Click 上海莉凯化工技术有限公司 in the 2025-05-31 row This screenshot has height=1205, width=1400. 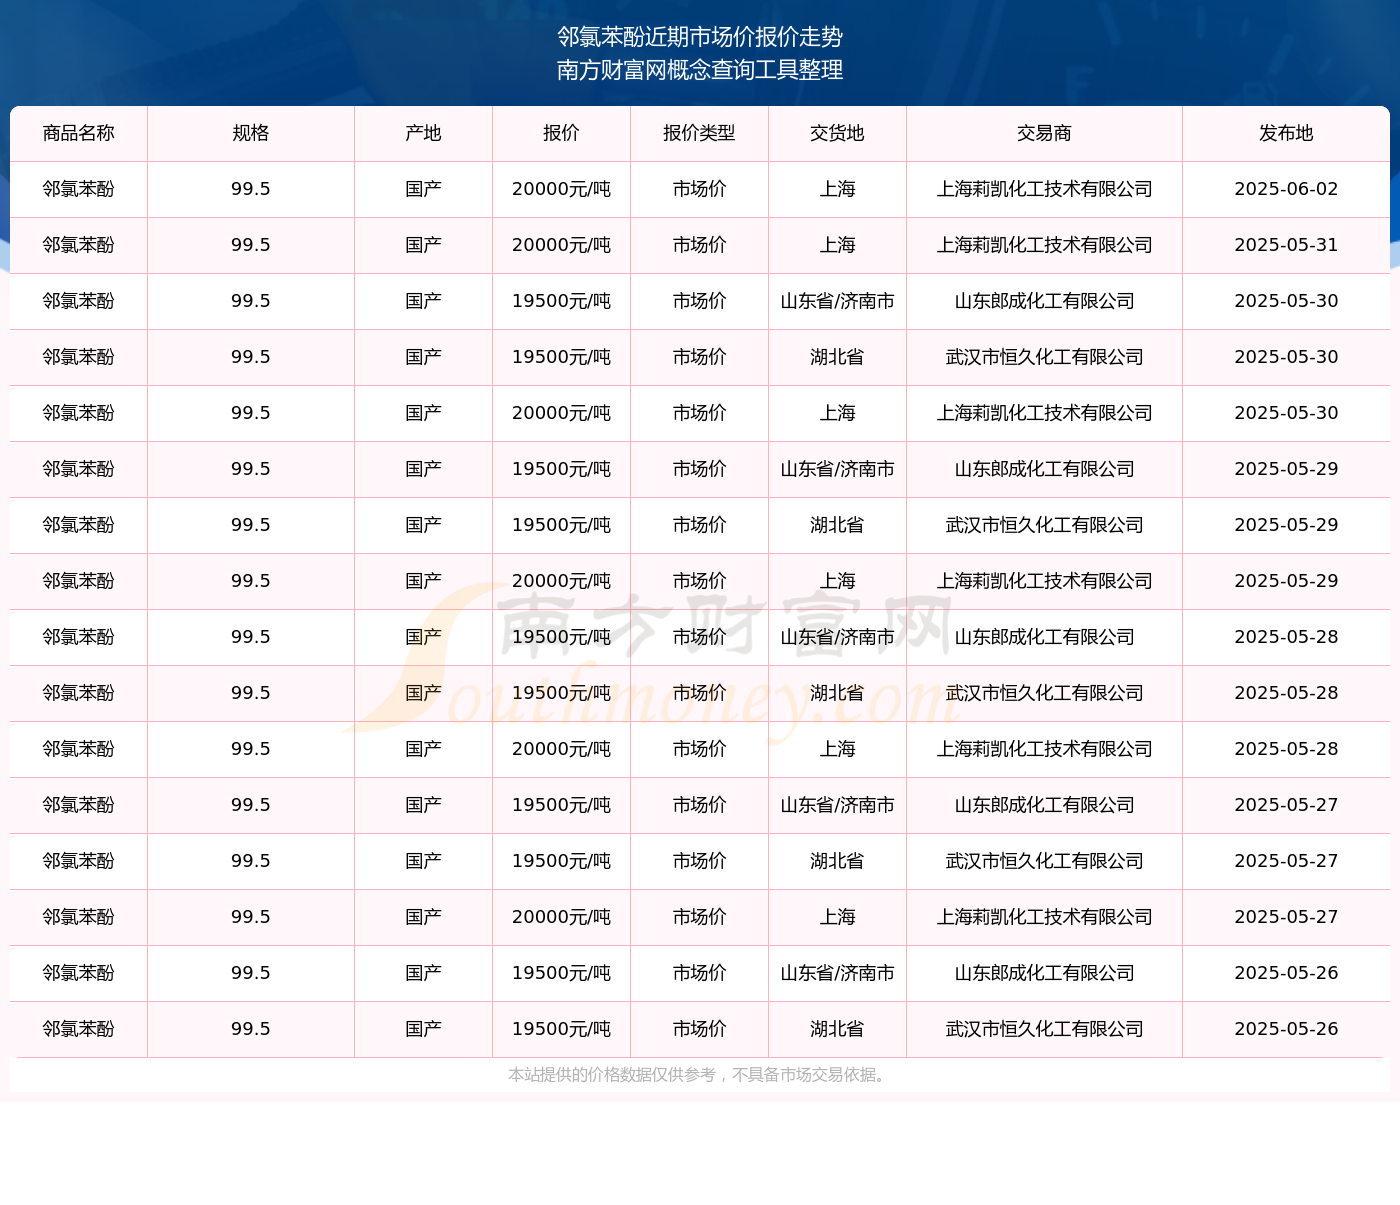tap(1045, 245)
